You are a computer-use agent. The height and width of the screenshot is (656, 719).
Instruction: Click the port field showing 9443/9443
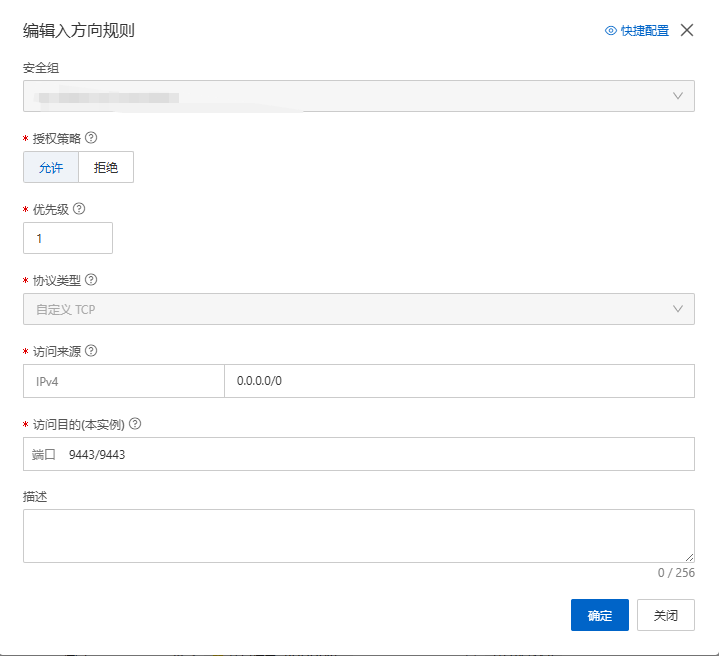[x=358, y=454]
